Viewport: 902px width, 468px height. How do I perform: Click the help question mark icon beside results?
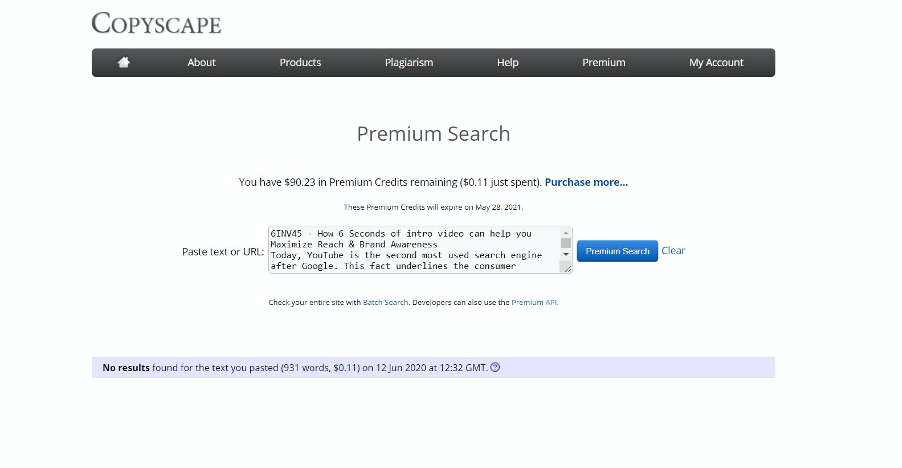click(495, 367)
